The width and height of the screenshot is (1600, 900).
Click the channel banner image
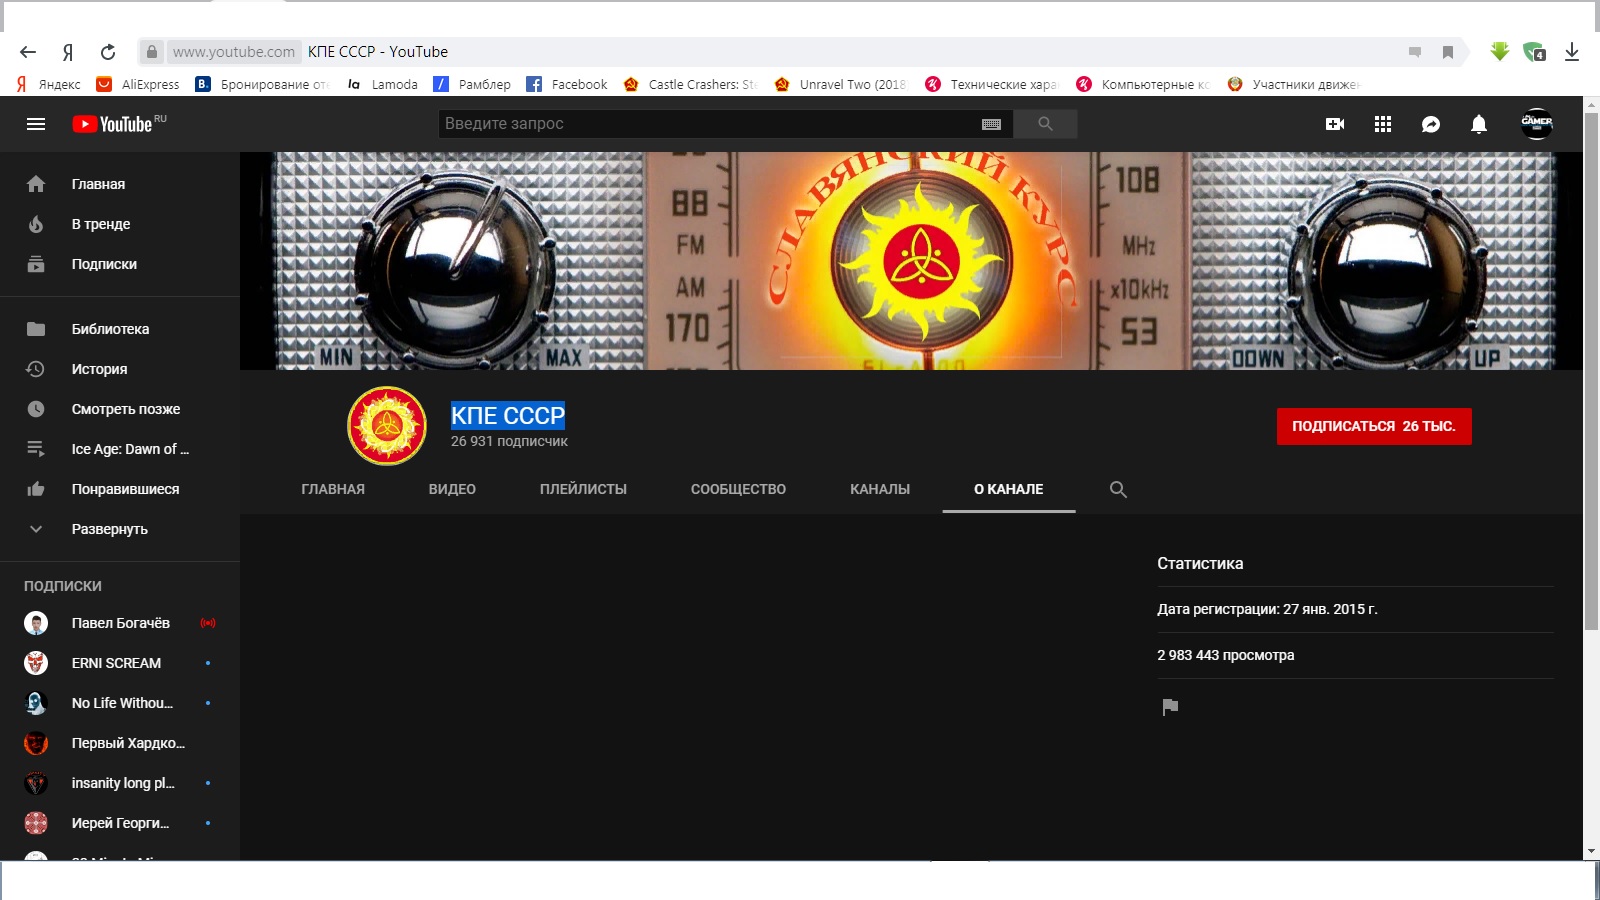coord(911,261)
